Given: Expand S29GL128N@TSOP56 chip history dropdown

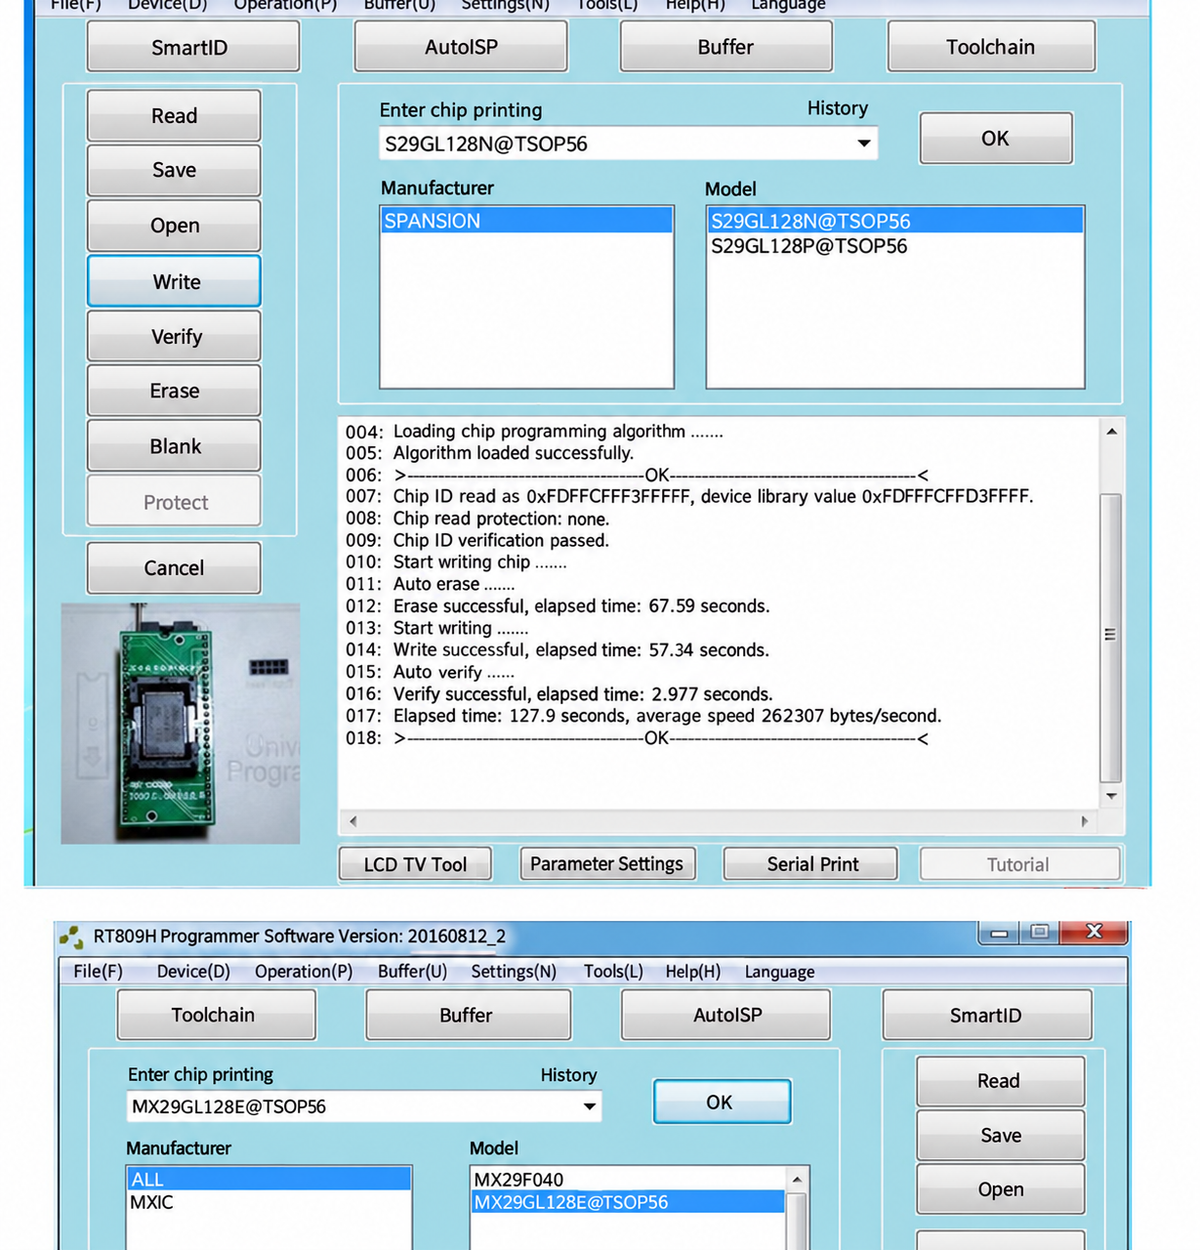Looking at the screenshot, I should coord(863,143).
